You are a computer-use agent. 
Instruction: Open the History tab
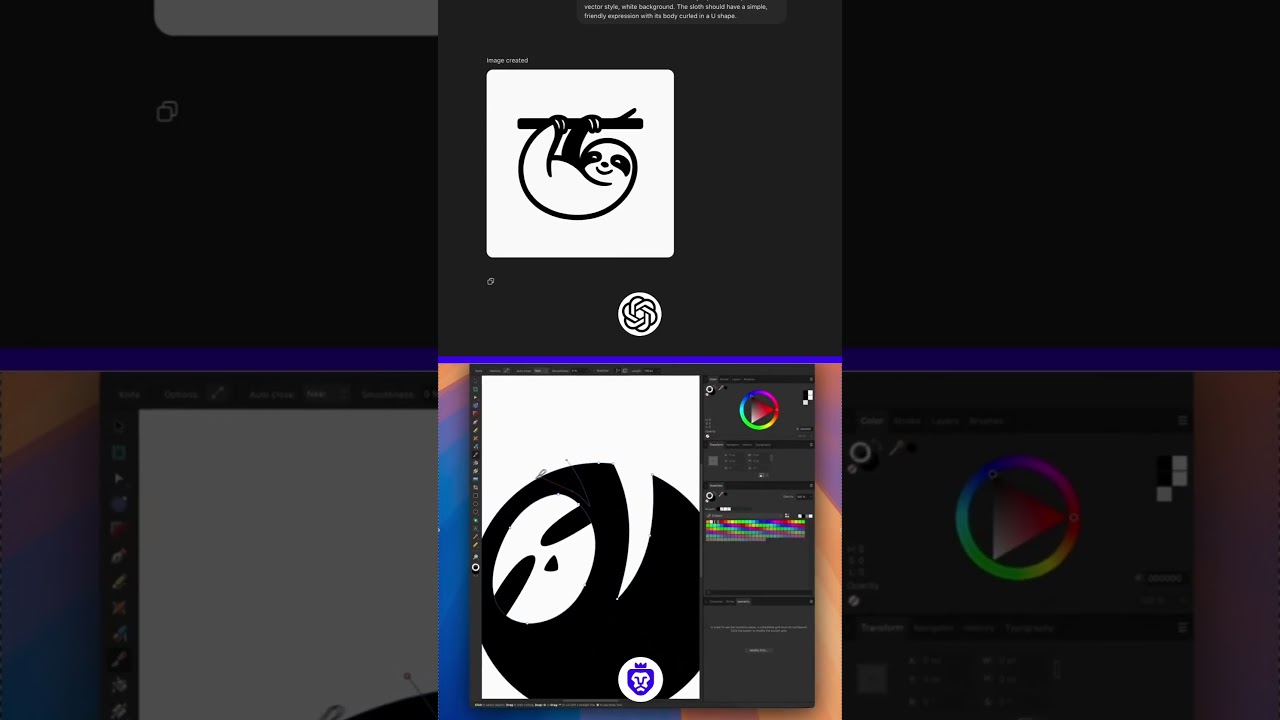[x=747, y=445]
